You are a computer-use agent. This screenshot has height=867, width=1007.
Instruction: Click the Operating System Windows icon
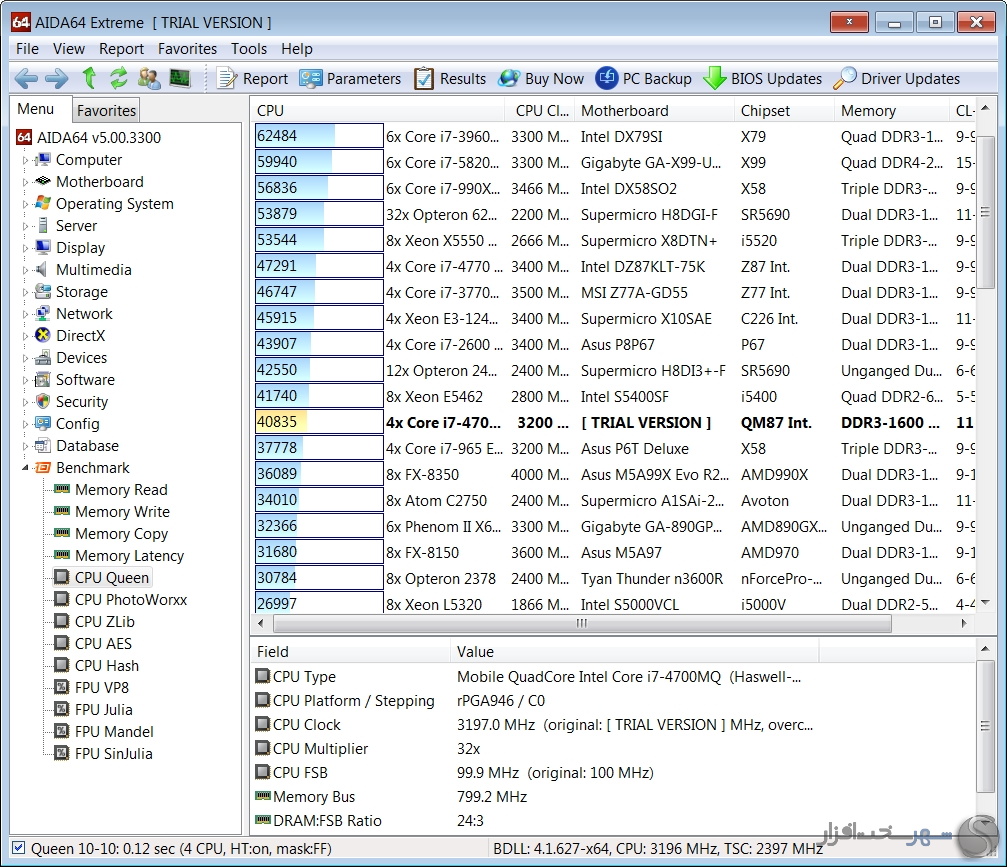tap(42, 203)
